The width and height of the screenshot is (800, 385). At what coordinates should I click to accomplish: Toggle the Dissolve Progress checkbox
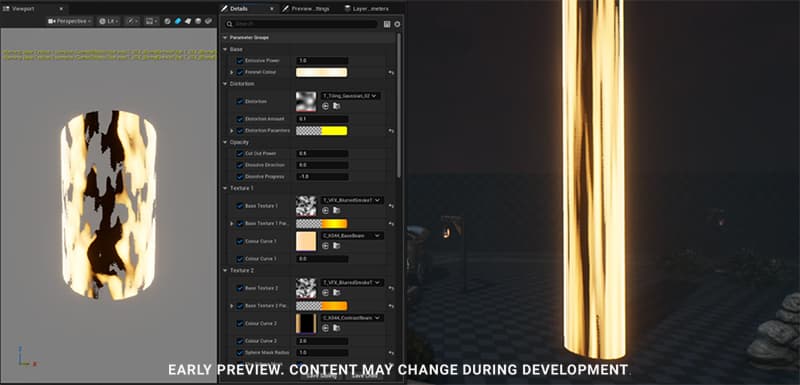240,176
